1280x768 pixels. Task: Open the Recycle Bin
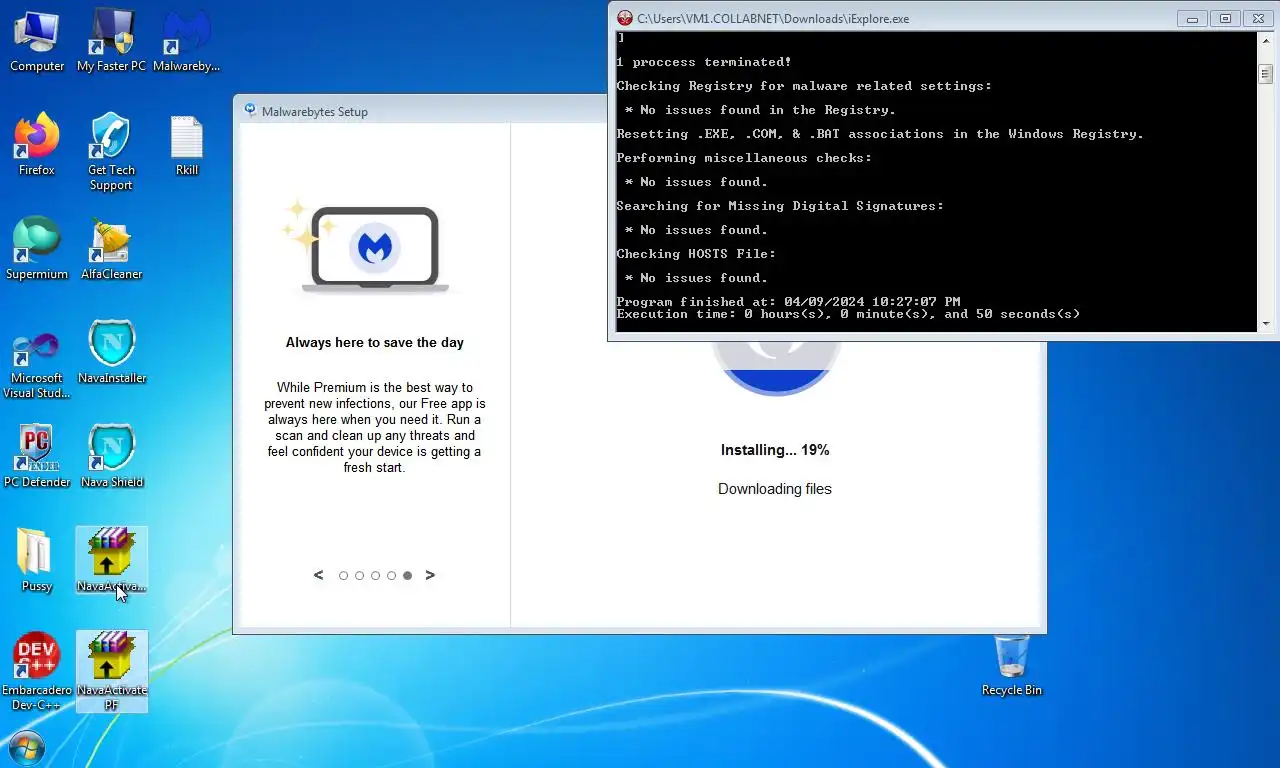[x=1011, y=665]
